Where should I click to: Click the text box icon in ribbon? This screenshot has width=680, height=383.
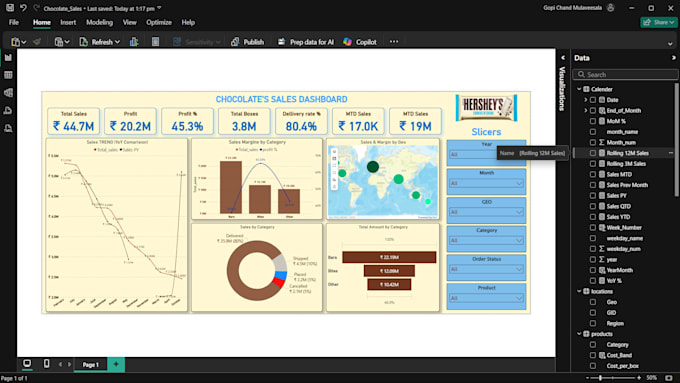[155, 42]
